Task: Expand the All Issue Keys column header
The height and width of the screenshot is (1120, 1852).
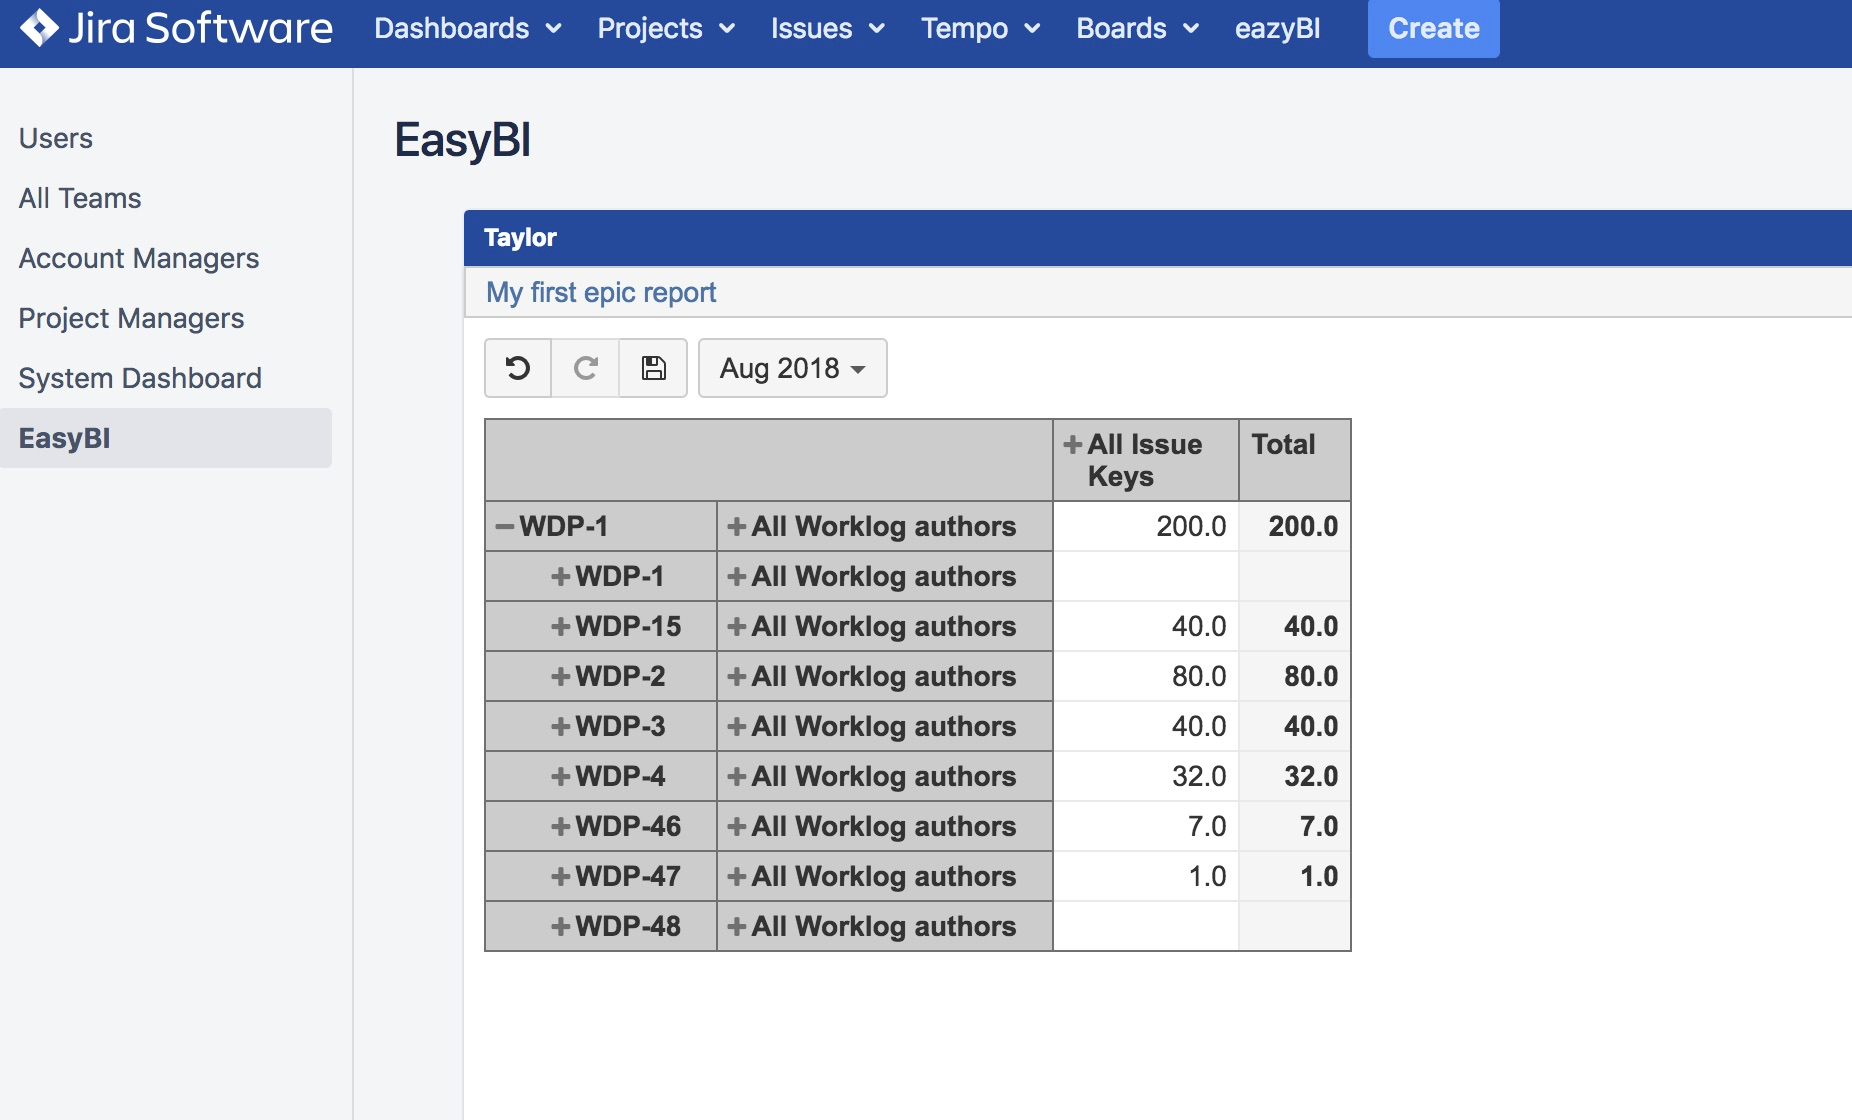Action: pos(1073,445)
